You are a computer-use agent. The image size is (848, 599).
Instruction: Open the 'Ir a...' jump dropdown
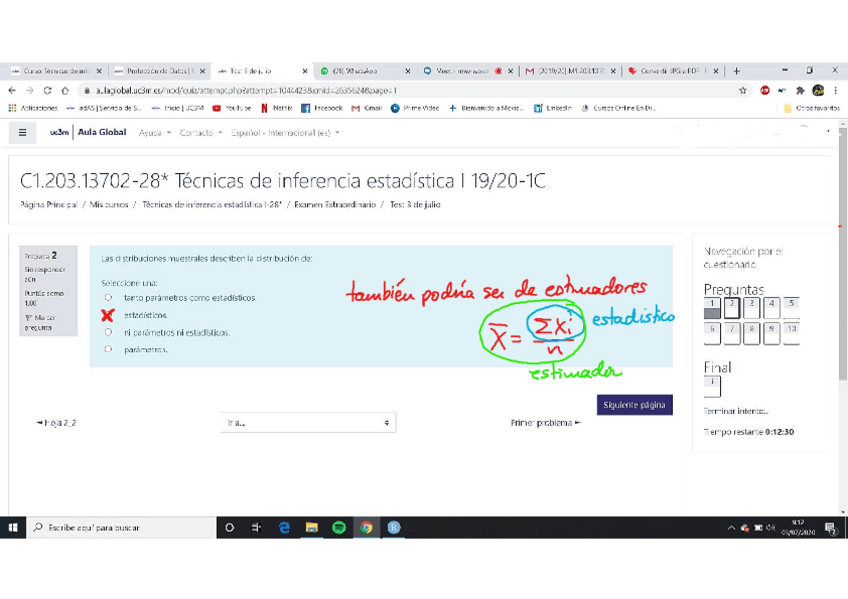(308, 423)
